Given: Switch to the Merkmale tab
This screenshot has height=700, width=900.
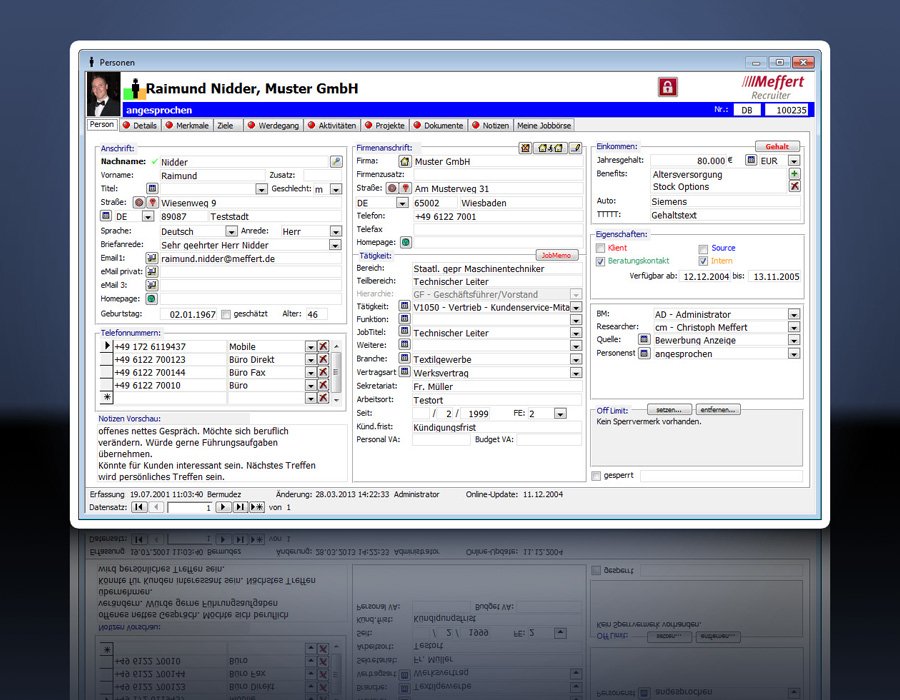Looking at the screenshot, I should [x=187, y=125].
